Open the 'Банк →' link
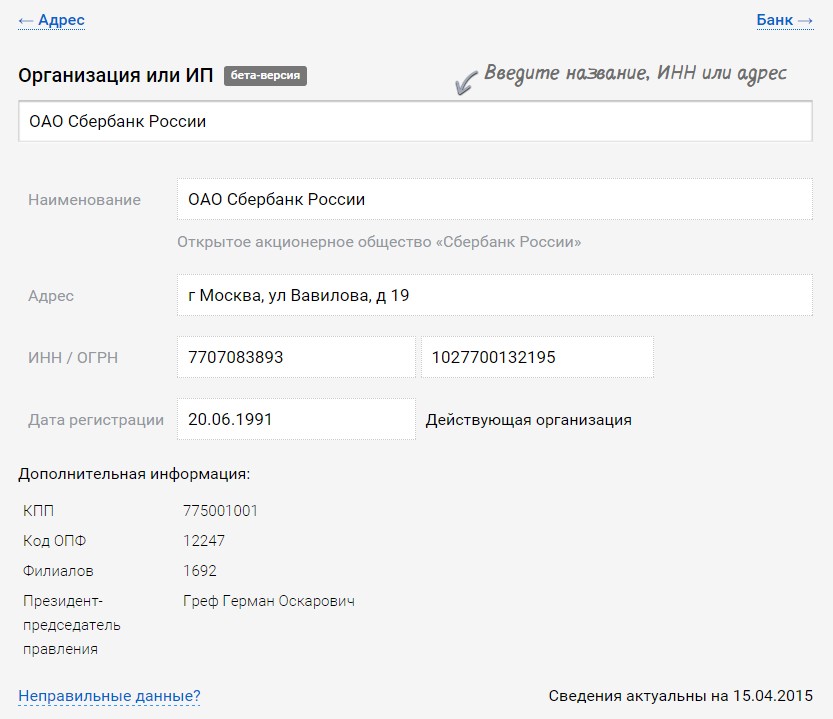Image resolution: width=833 pixels, height=719 pixels. (785, 20)
